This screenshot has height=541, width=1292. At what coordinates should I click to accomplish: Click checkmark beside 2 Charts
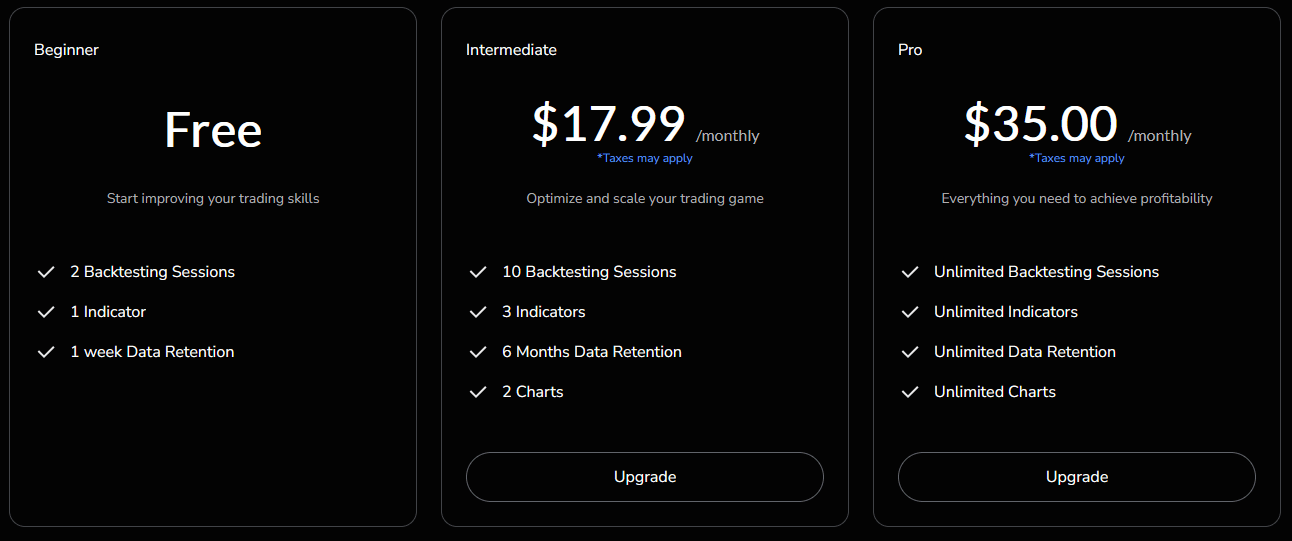478,392
